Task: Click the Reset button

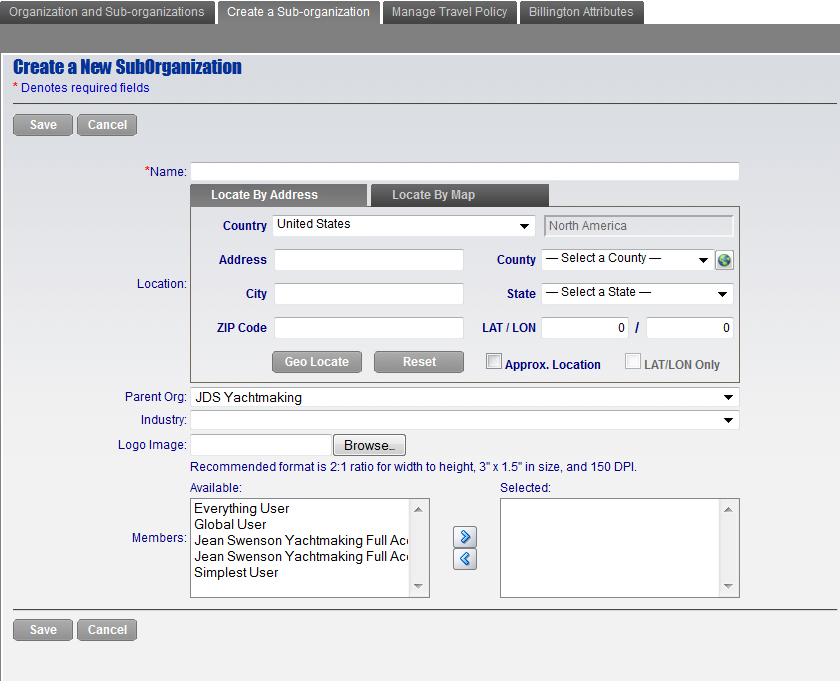Action: [419, 362]
